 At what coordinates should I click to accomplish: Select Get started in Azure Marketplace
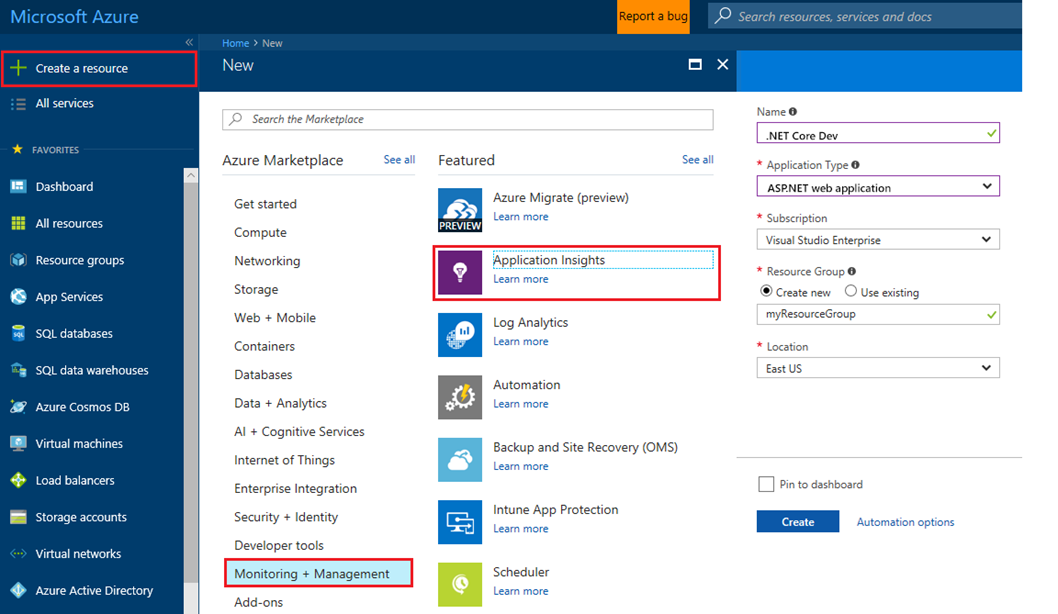265,204
